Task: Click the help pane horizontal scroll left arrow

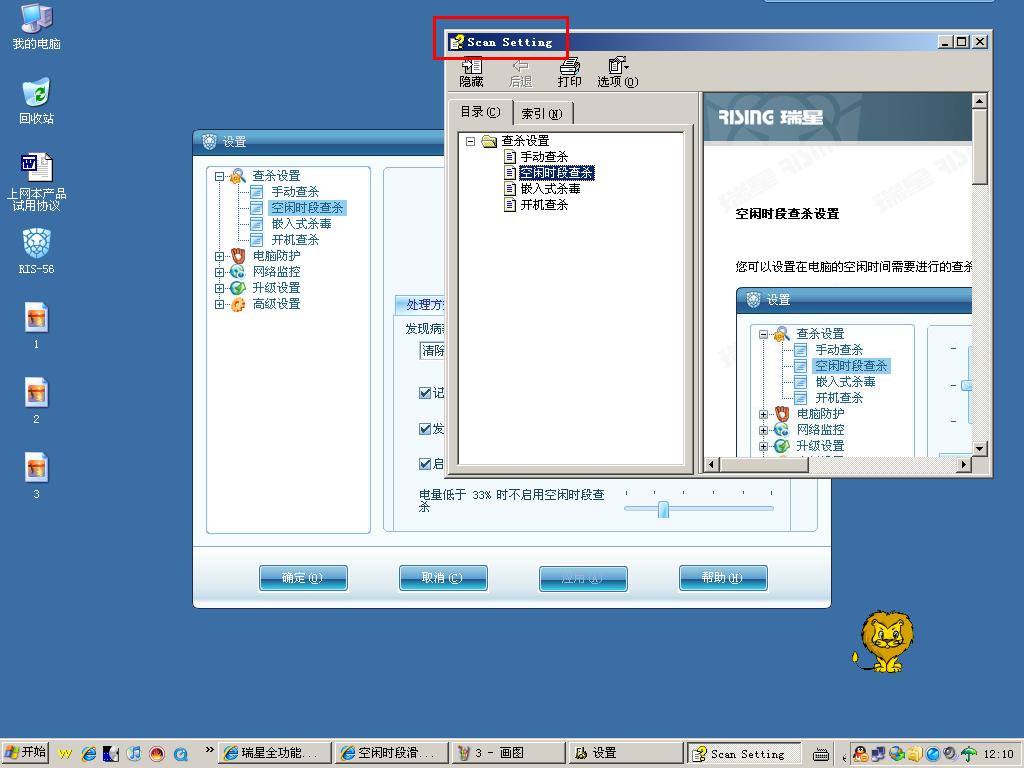Action: tap(712, 465)
